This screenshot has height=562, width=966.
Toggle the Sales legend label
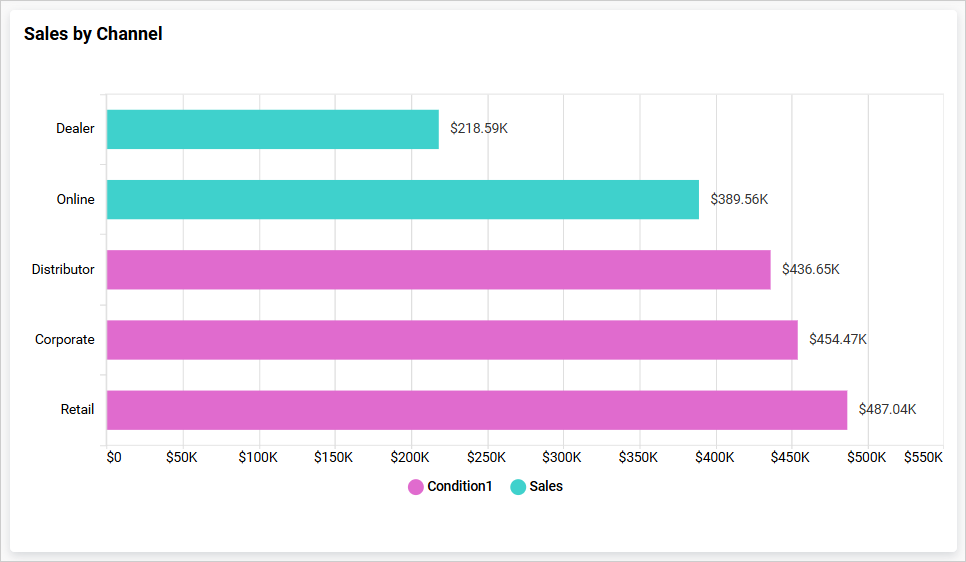pos(546,487)
